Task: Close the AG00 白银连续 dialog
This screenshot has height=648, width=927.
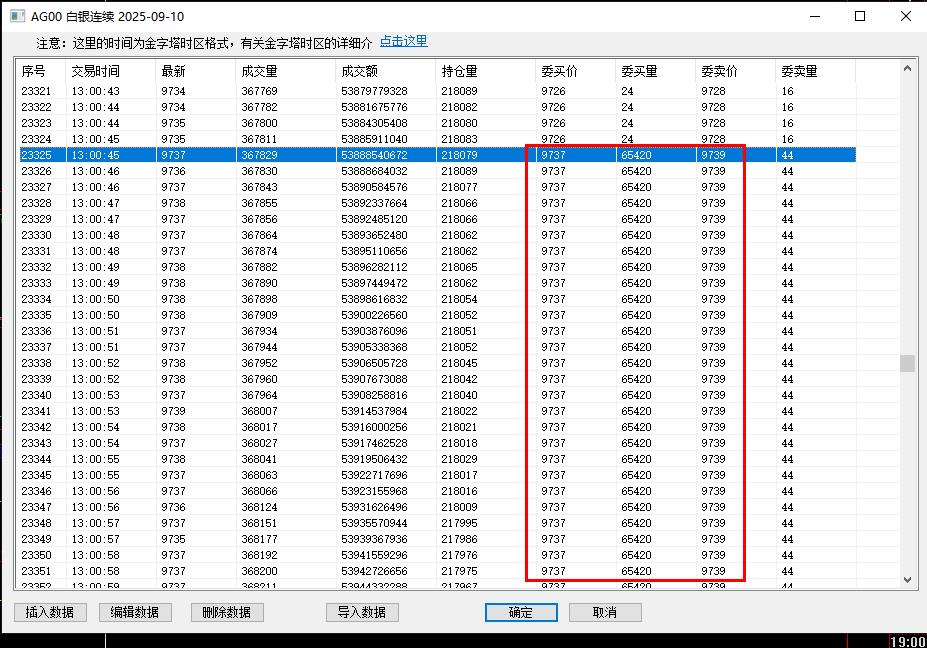Action: point(905,17)
